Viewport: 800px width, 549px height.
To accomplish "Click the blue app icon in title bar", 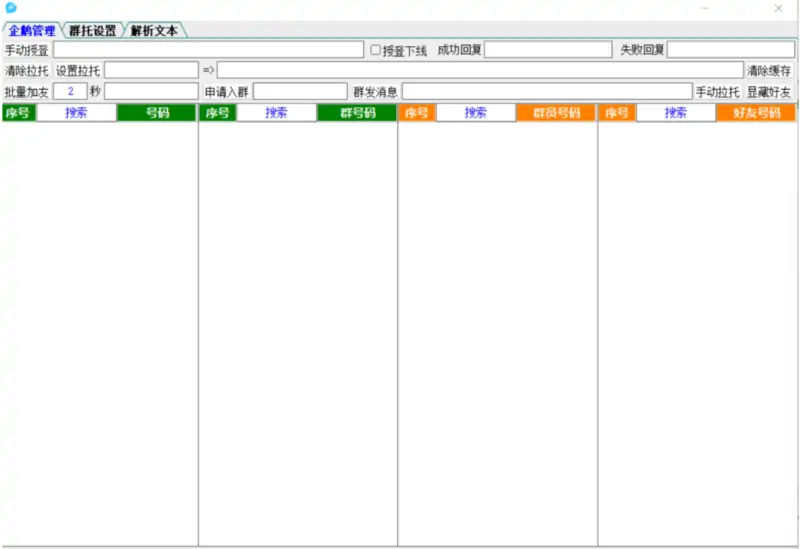I will [x=11, y=8].
